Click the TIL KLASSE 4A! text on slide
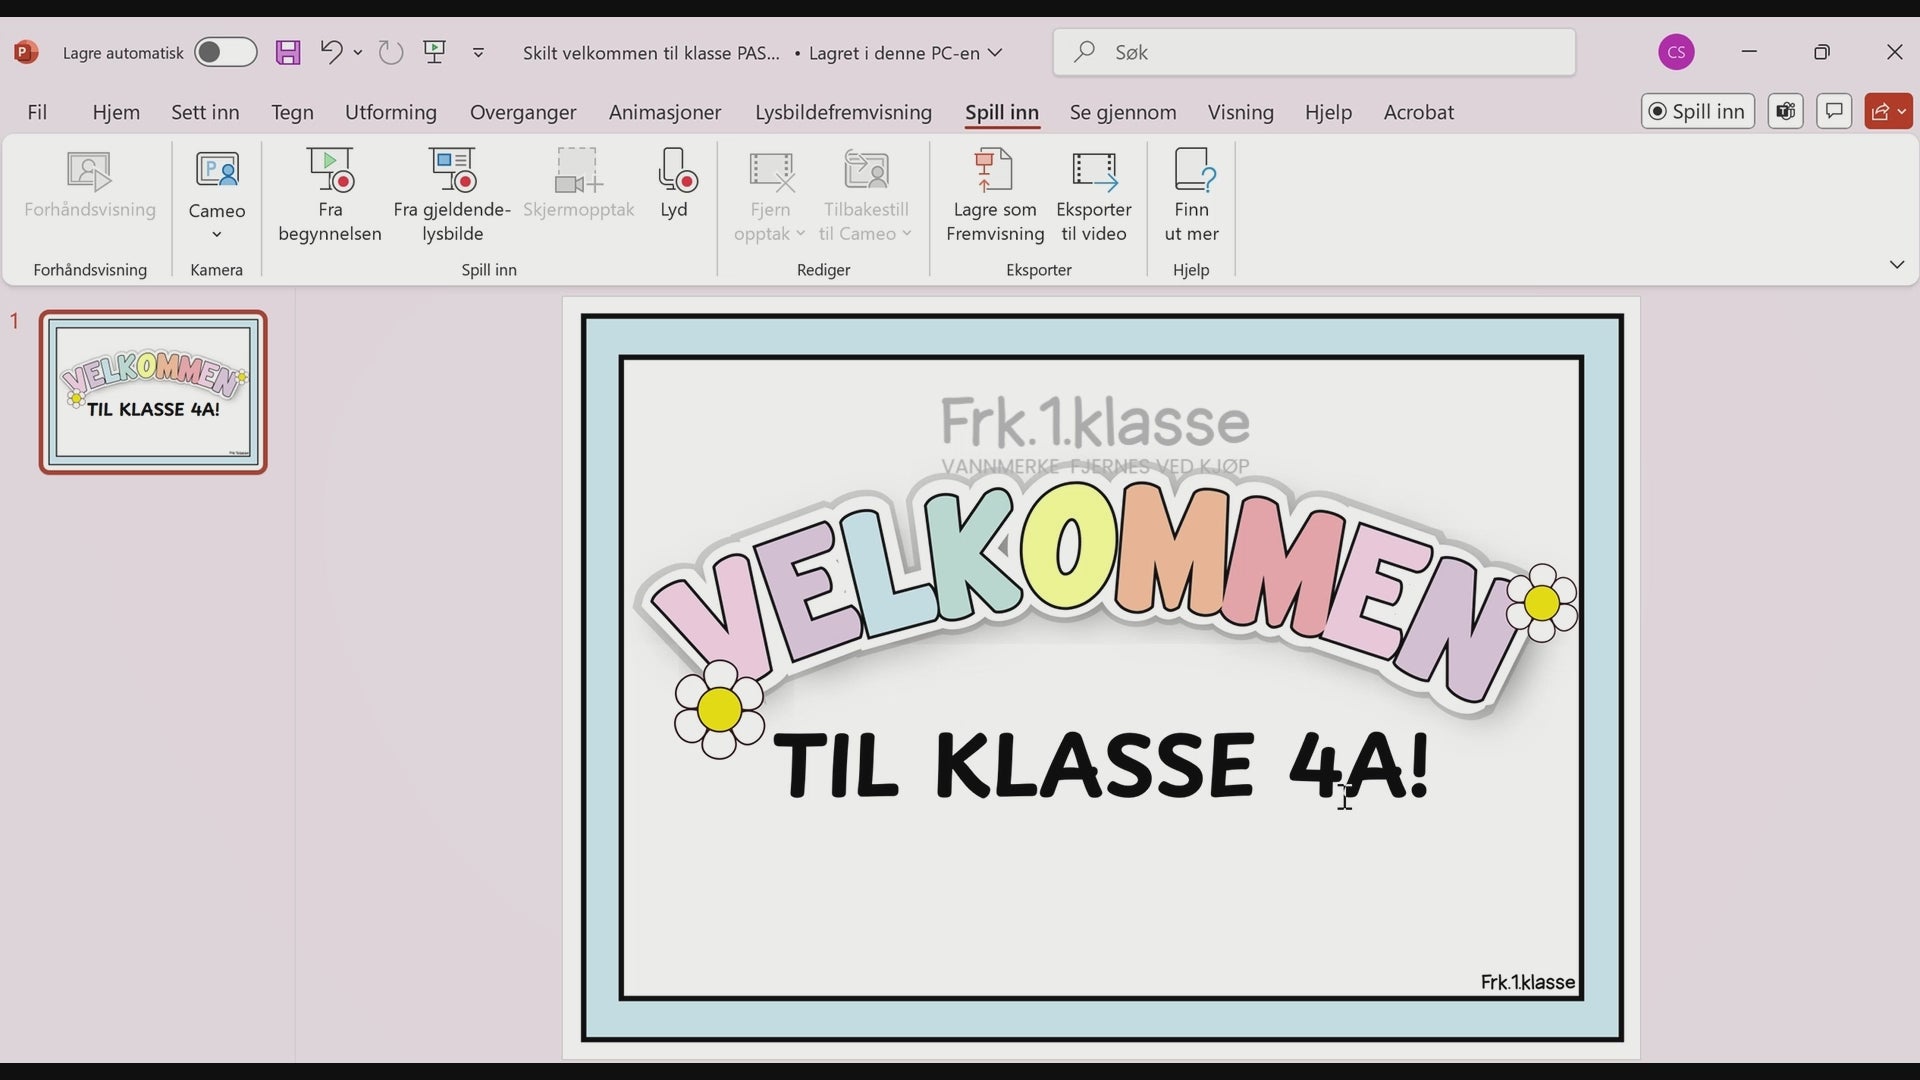 coord(1102,765)
